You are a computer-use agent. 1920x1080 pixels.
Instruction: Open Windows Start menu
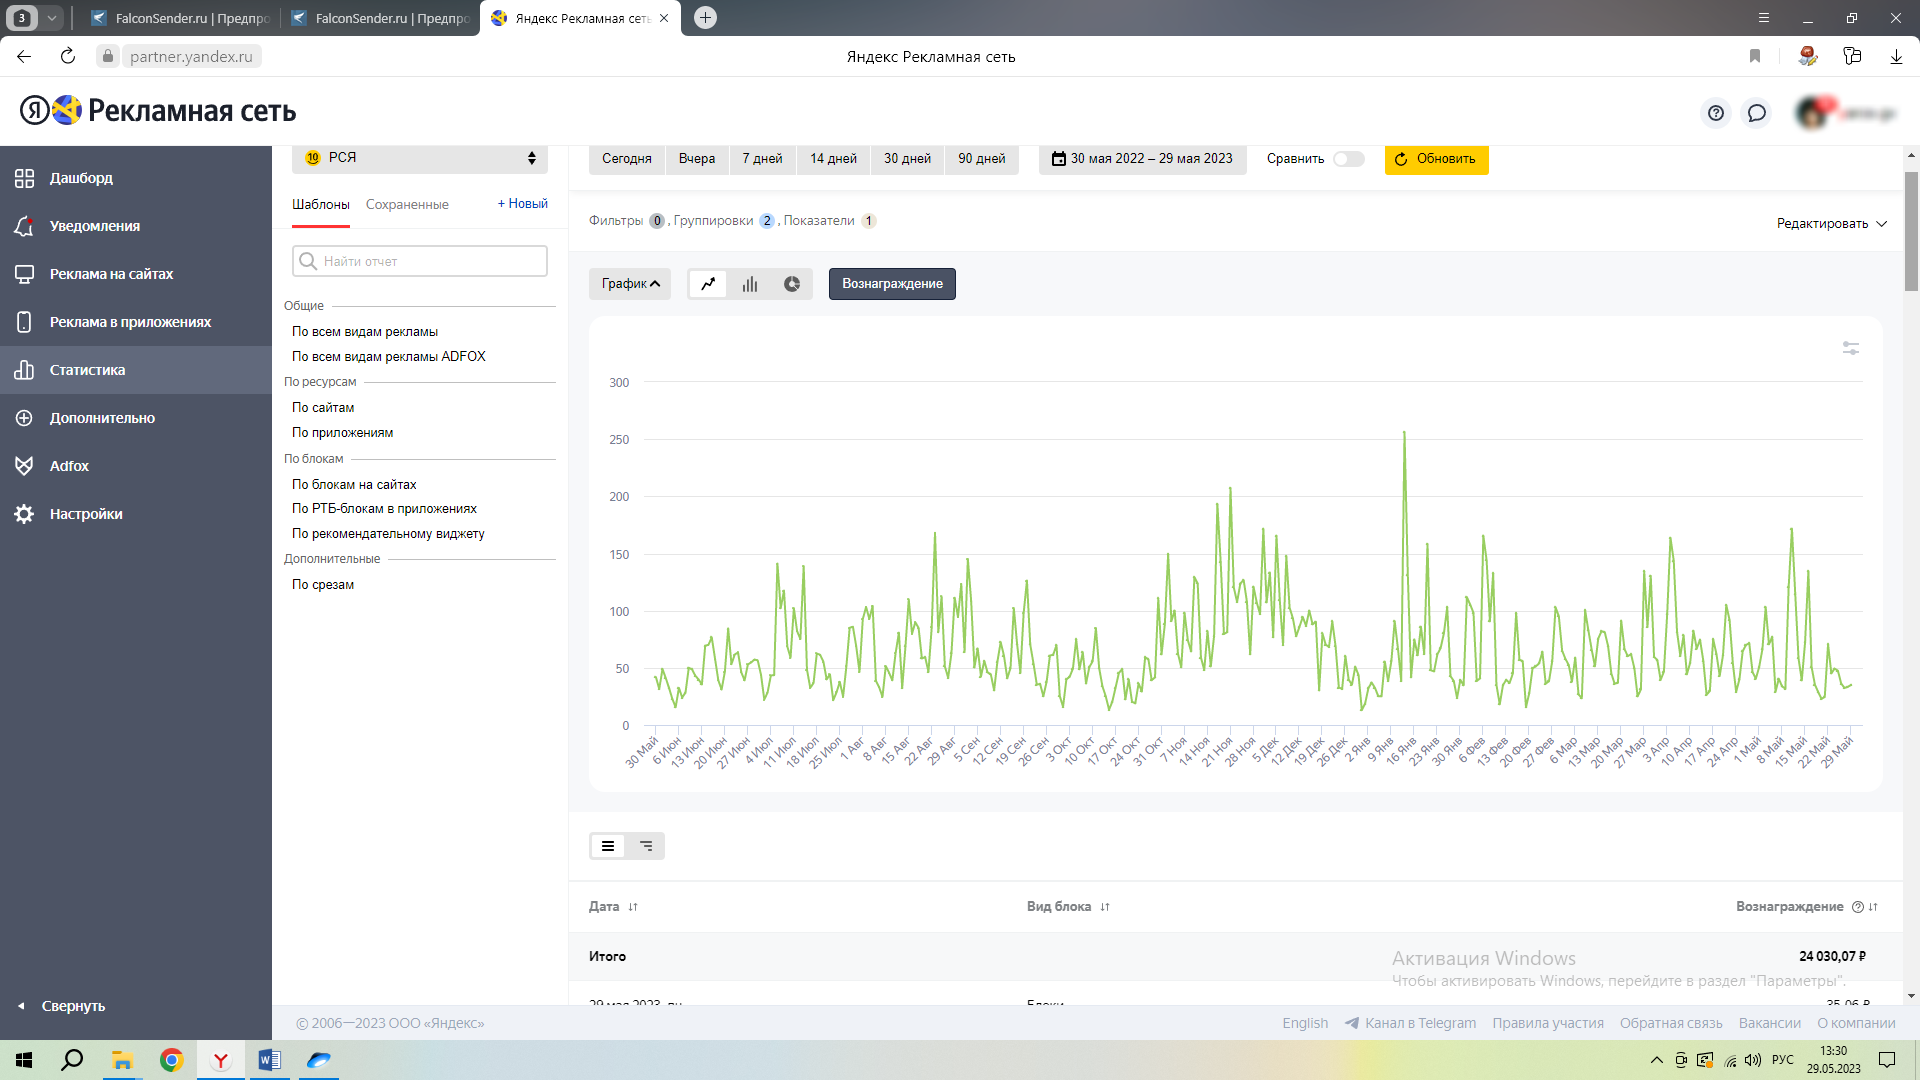tap(24, 1060)
